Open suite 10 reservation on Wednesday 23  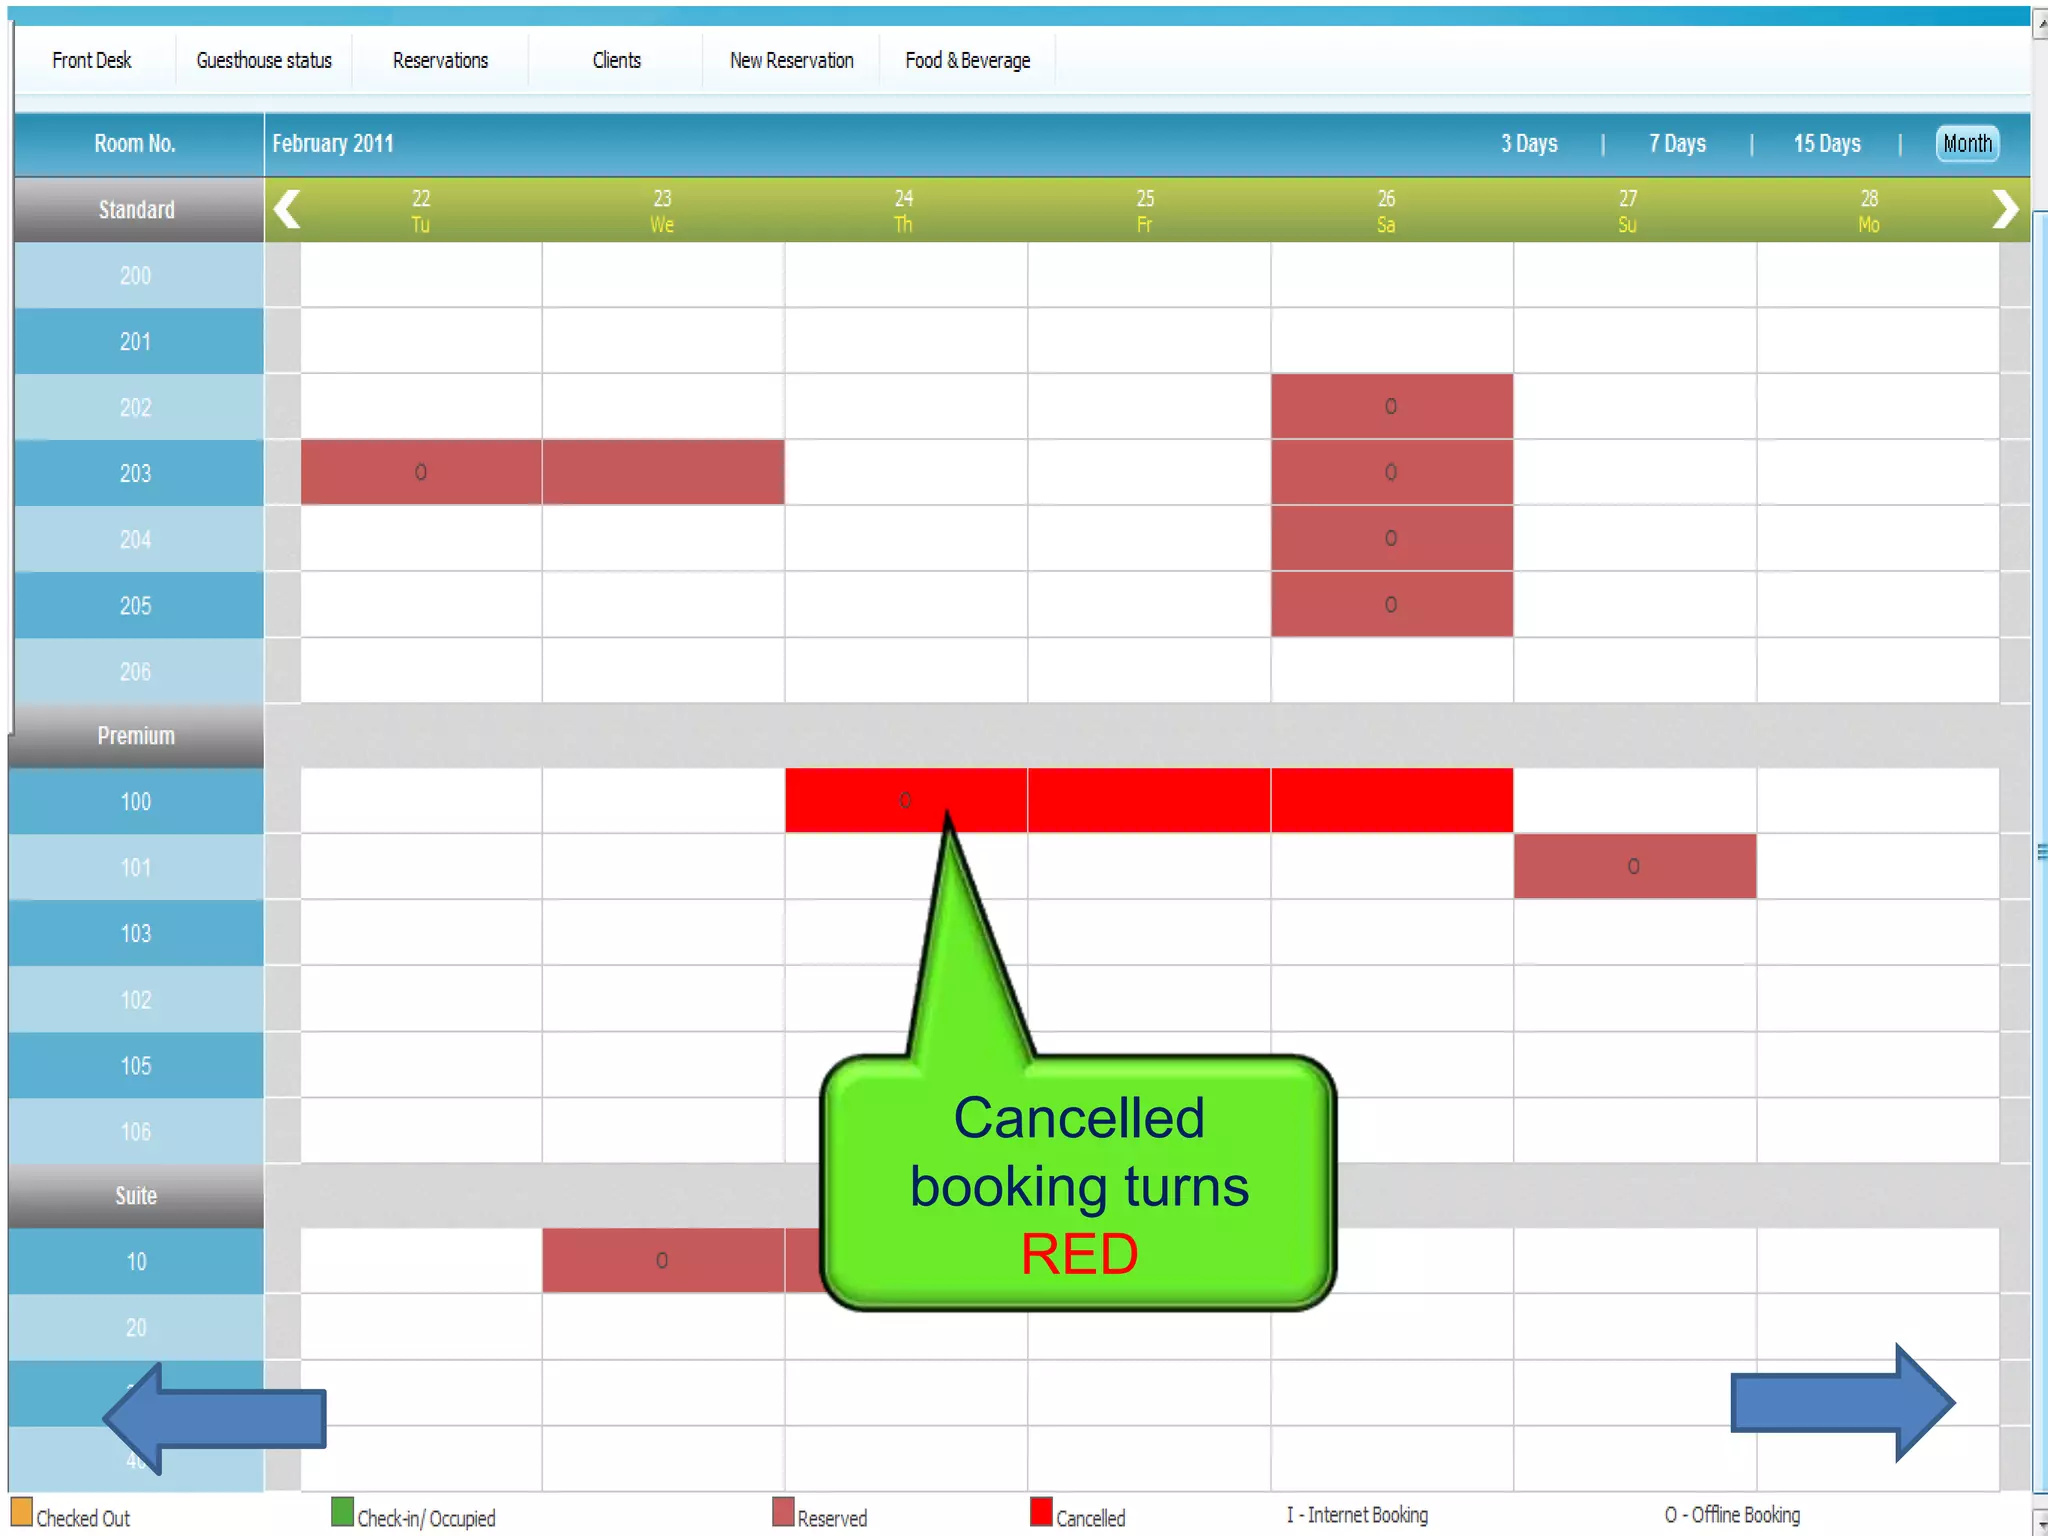pos(662,1260)
